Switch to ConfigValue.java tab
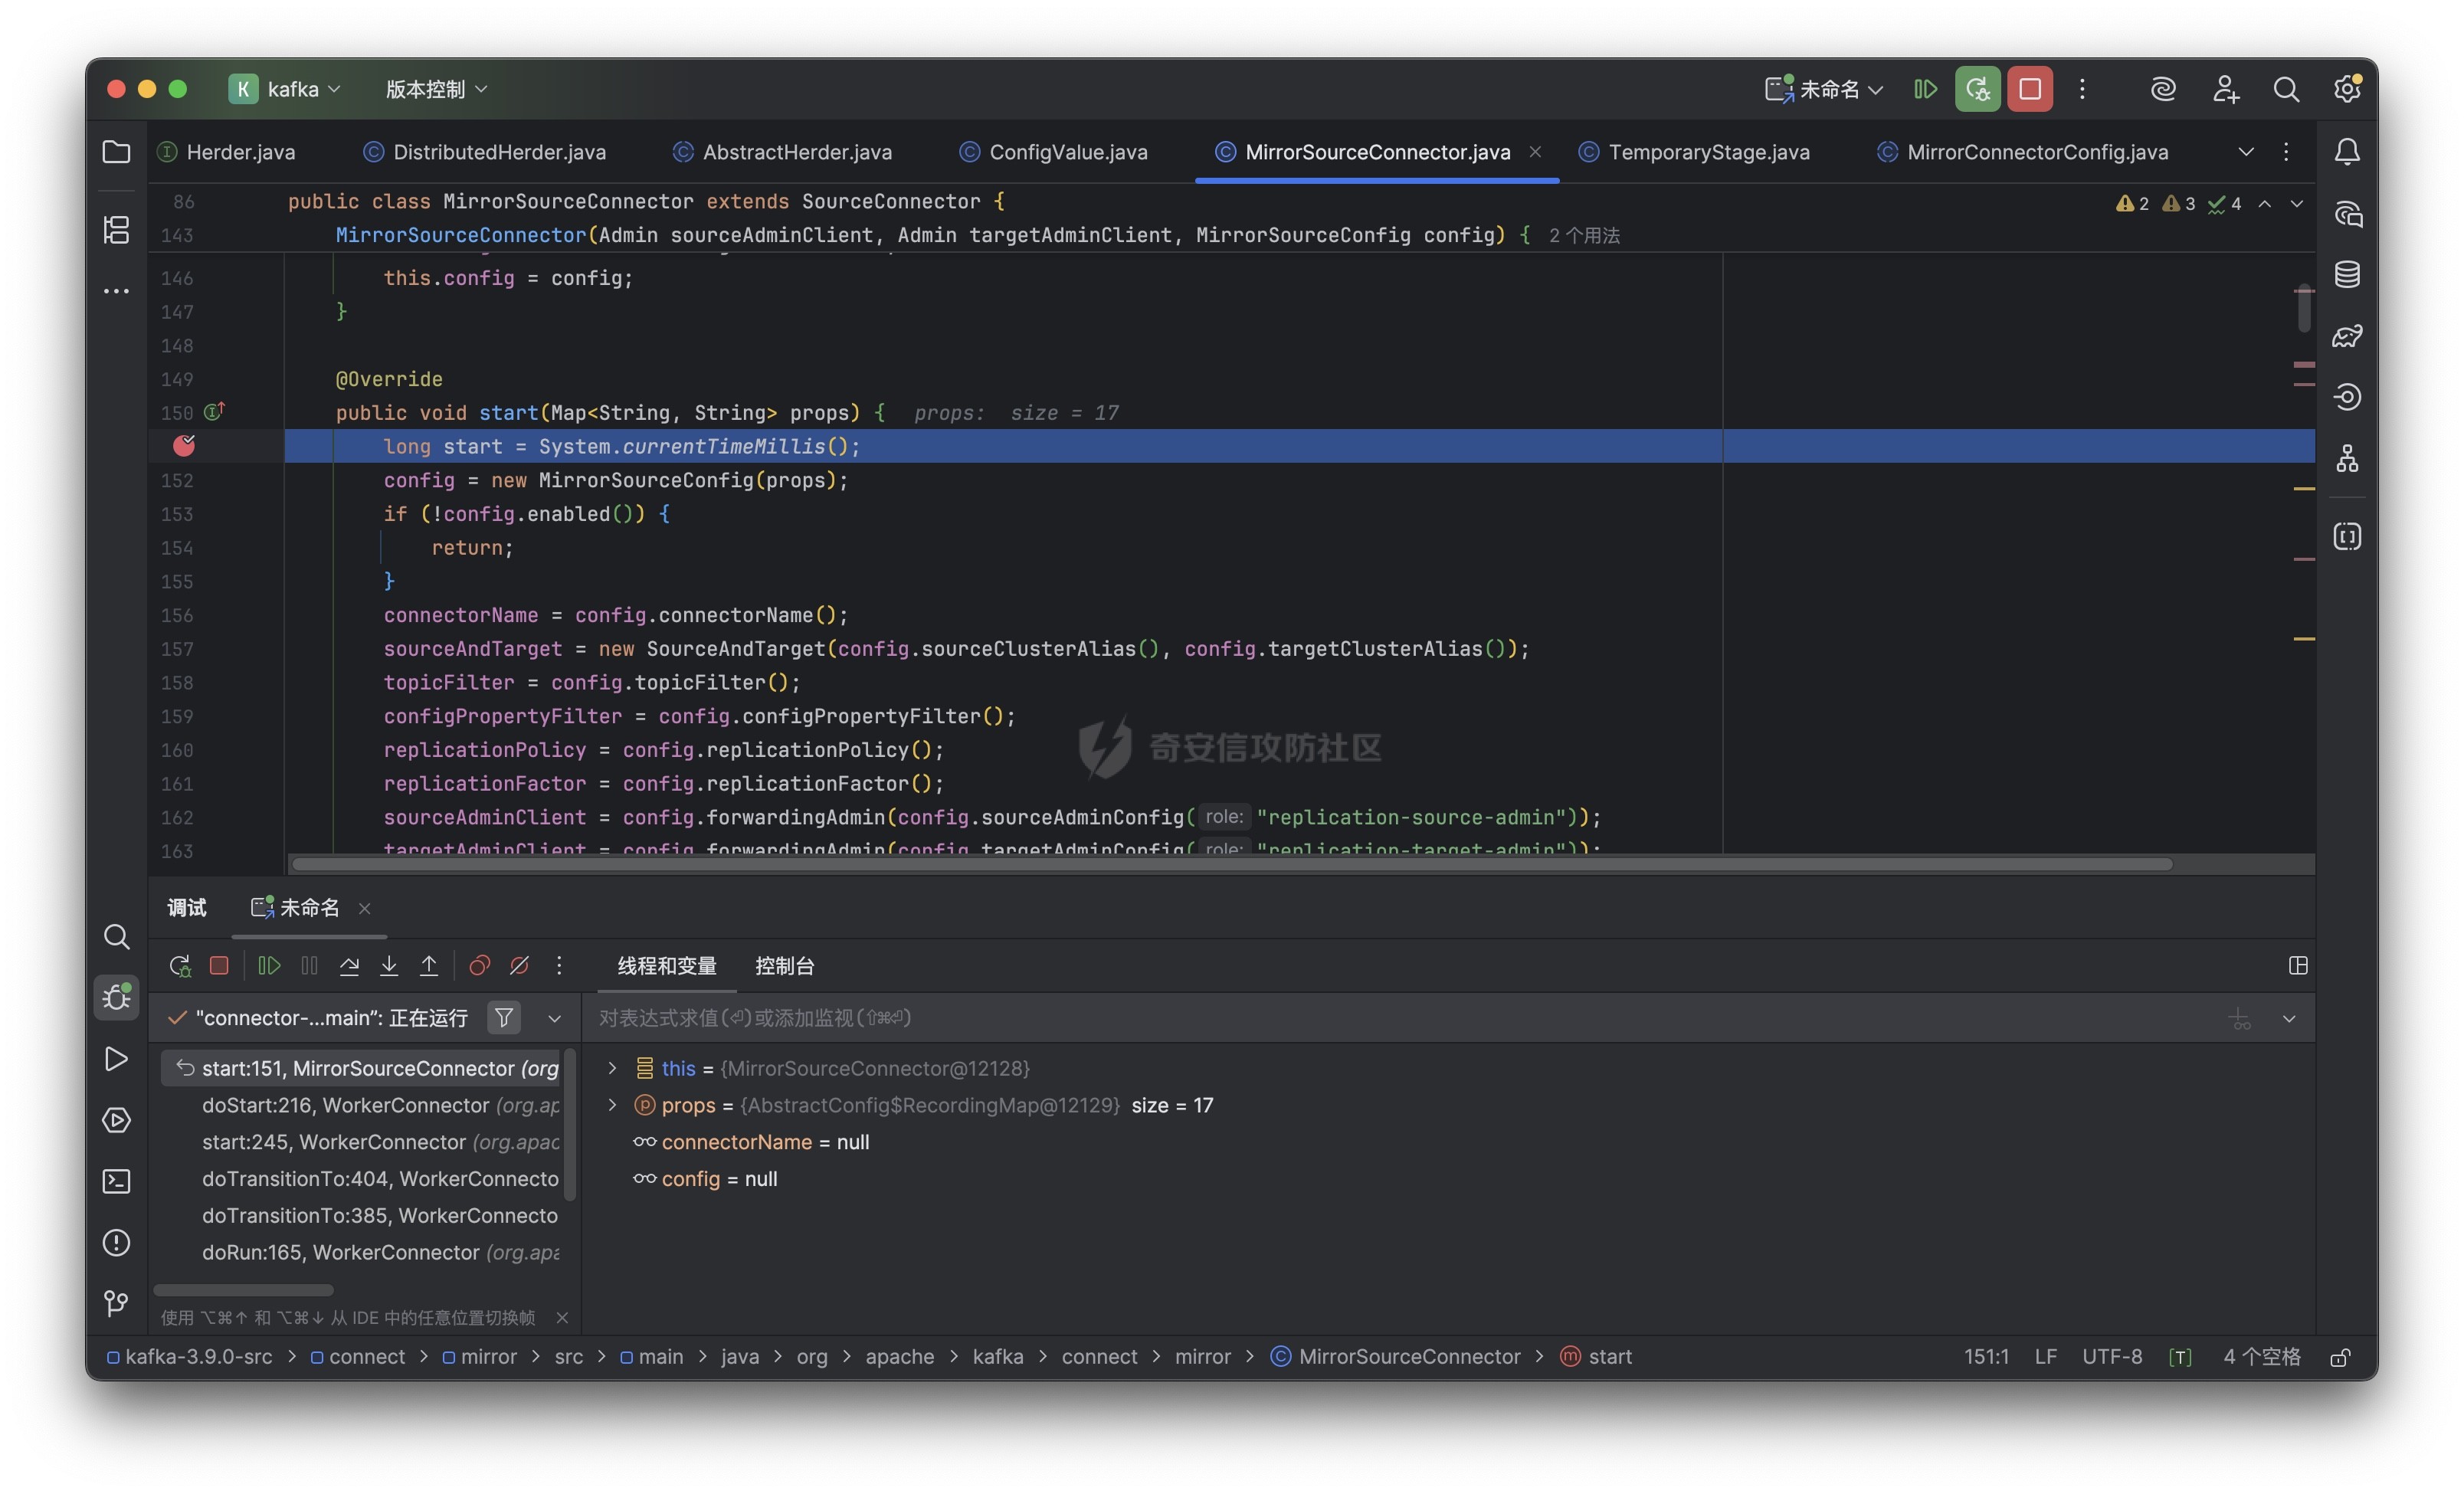This screenshot has width=2464, height=1494. click(x=1053, y=152)
